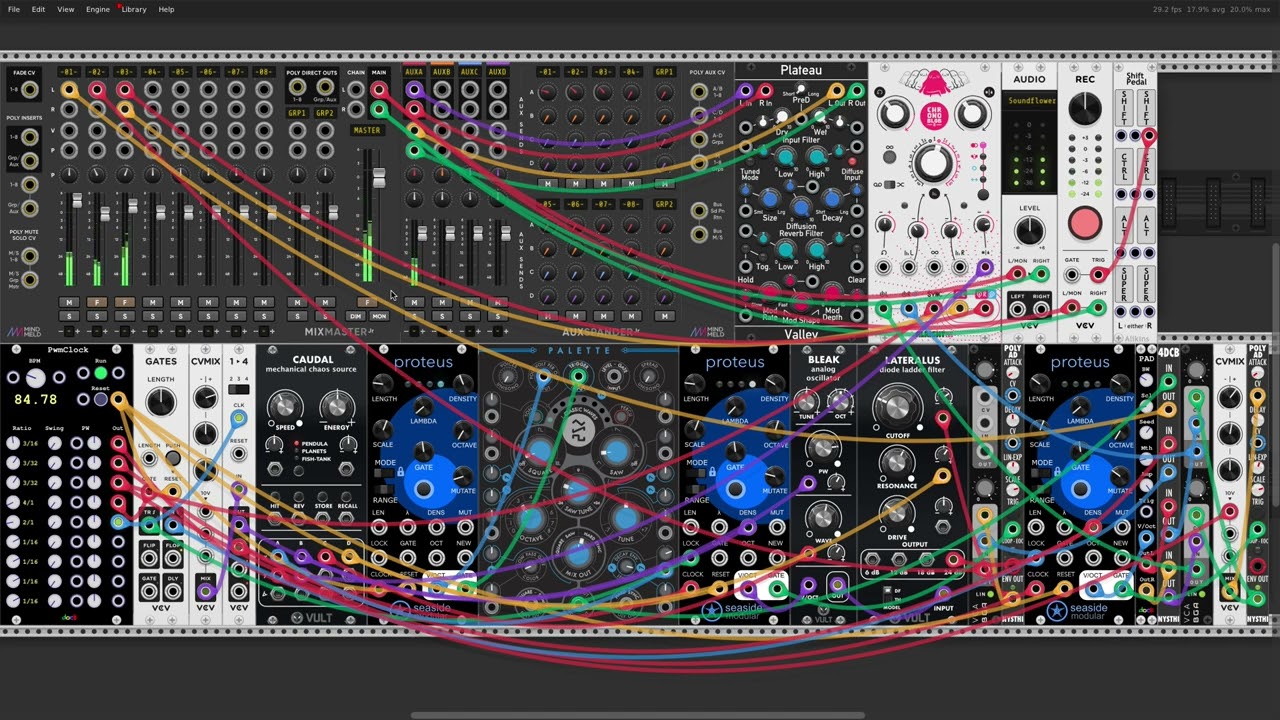Click the Plateau Dry knob
This screenshot has height=720, width=1280.
pos(784,118)
